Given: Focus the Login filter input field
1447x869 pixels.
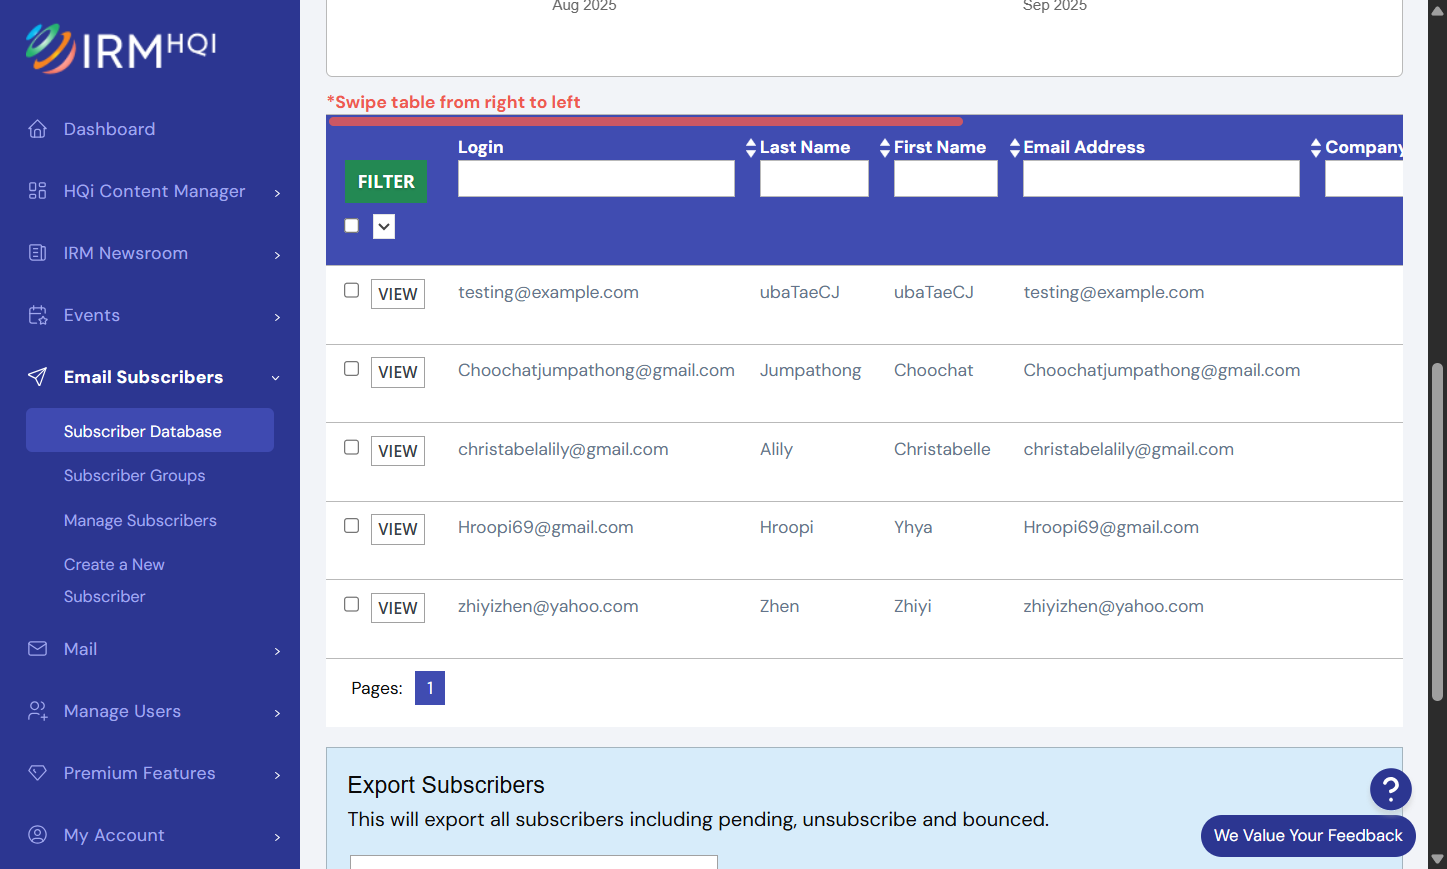Looking at the screenshot, I should (x=596, y=179).
